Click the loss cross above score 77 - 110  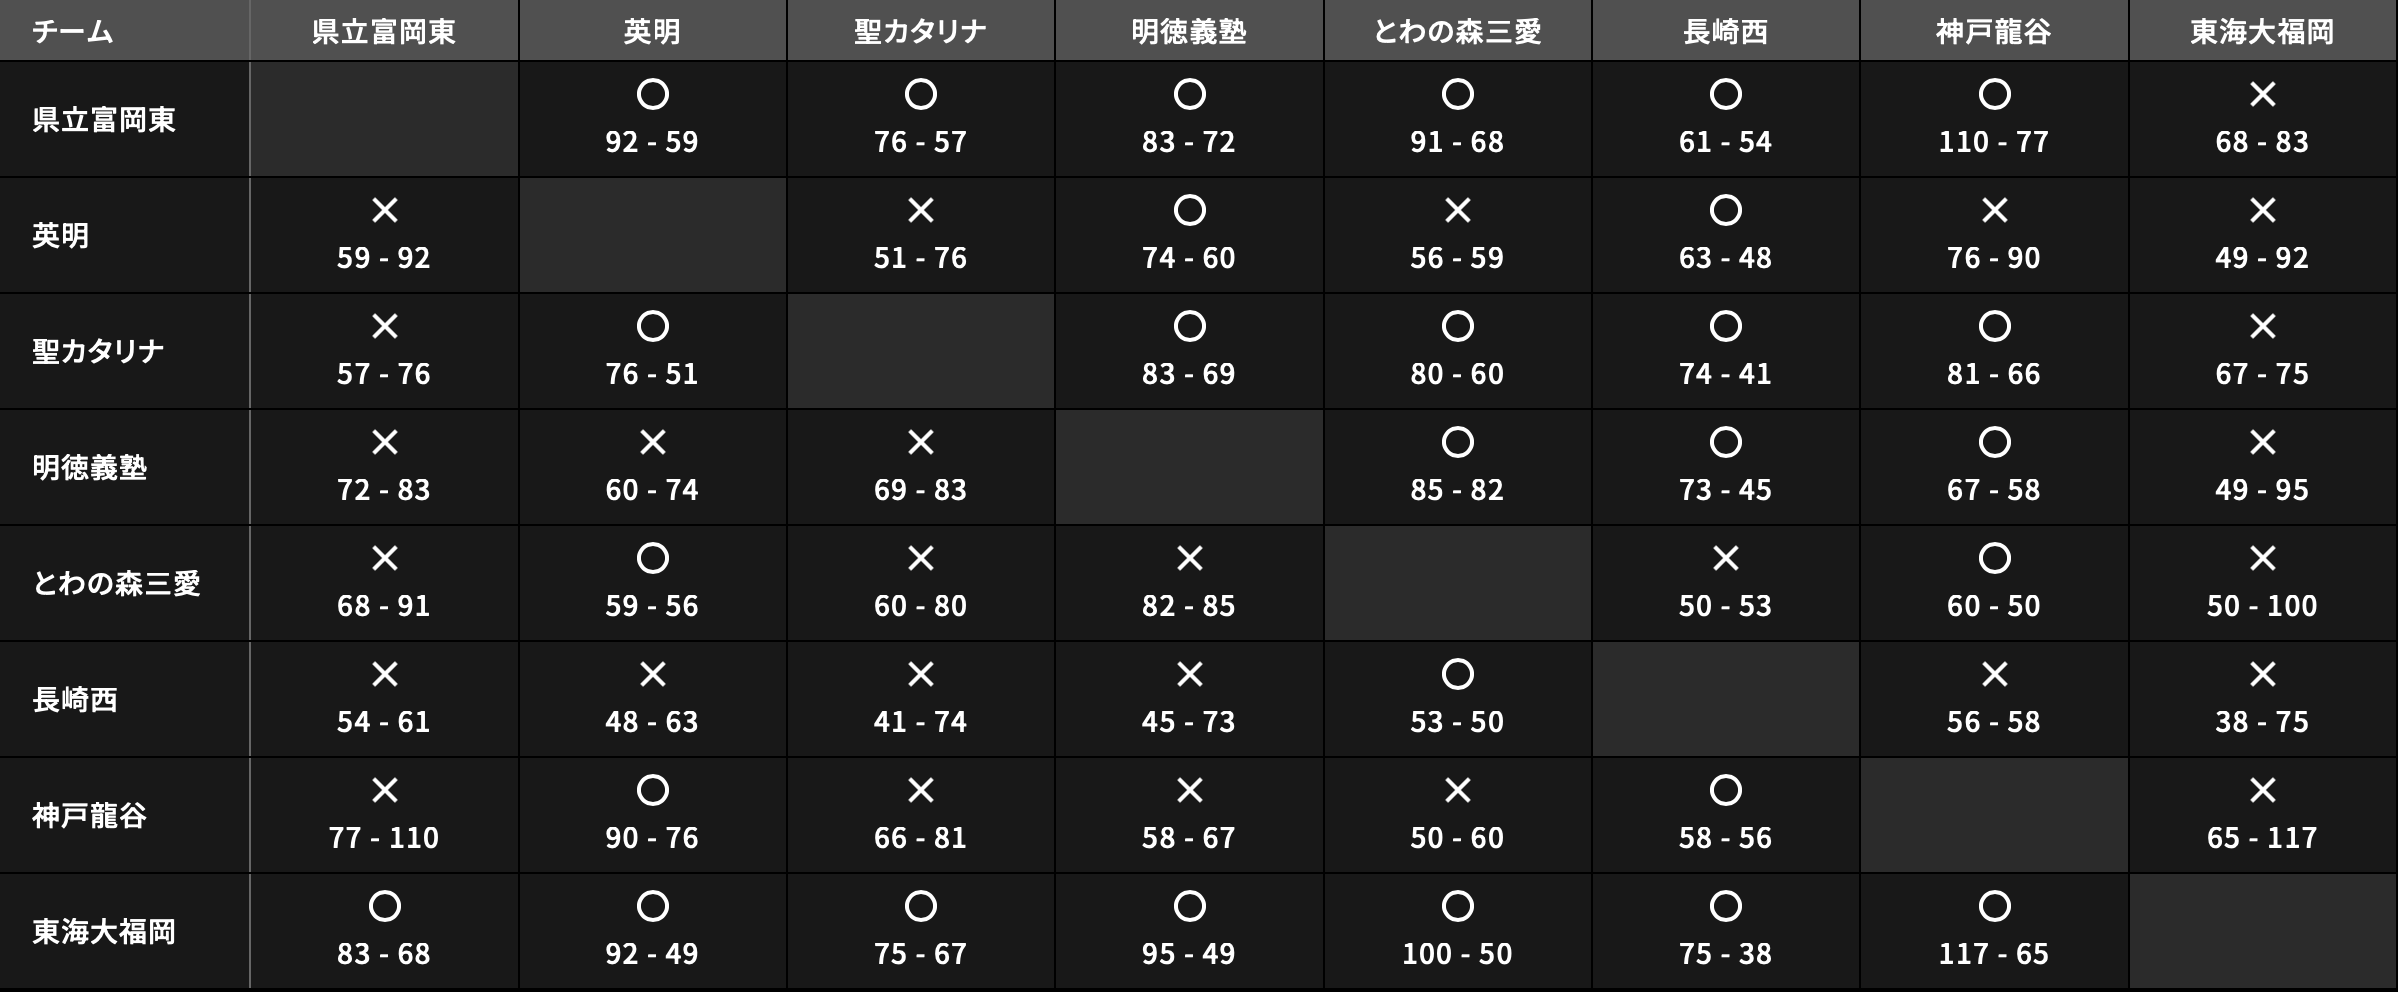[384, 791]
